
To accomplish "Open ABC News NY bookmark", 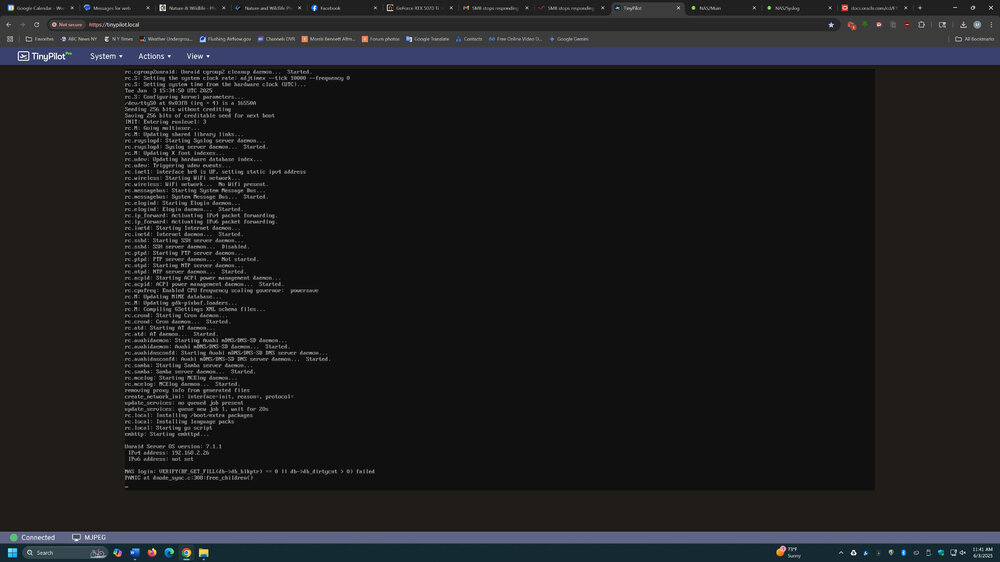I will (x=79, y=39).
